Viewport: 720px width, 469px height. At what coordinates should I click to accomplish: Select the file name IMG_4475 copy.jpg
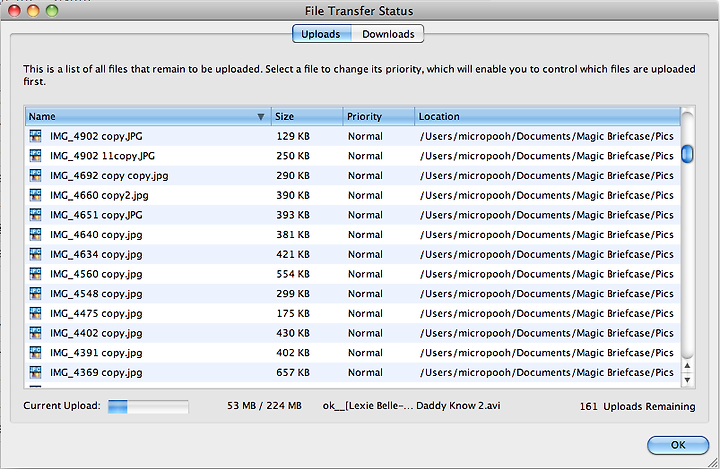click(x=96, y=314)
